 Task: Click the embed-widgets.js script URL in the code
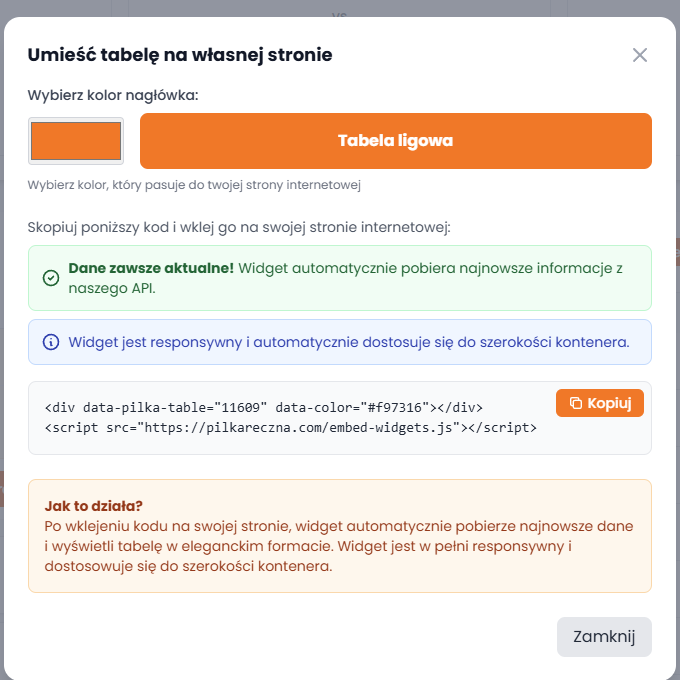click(300, 427)
